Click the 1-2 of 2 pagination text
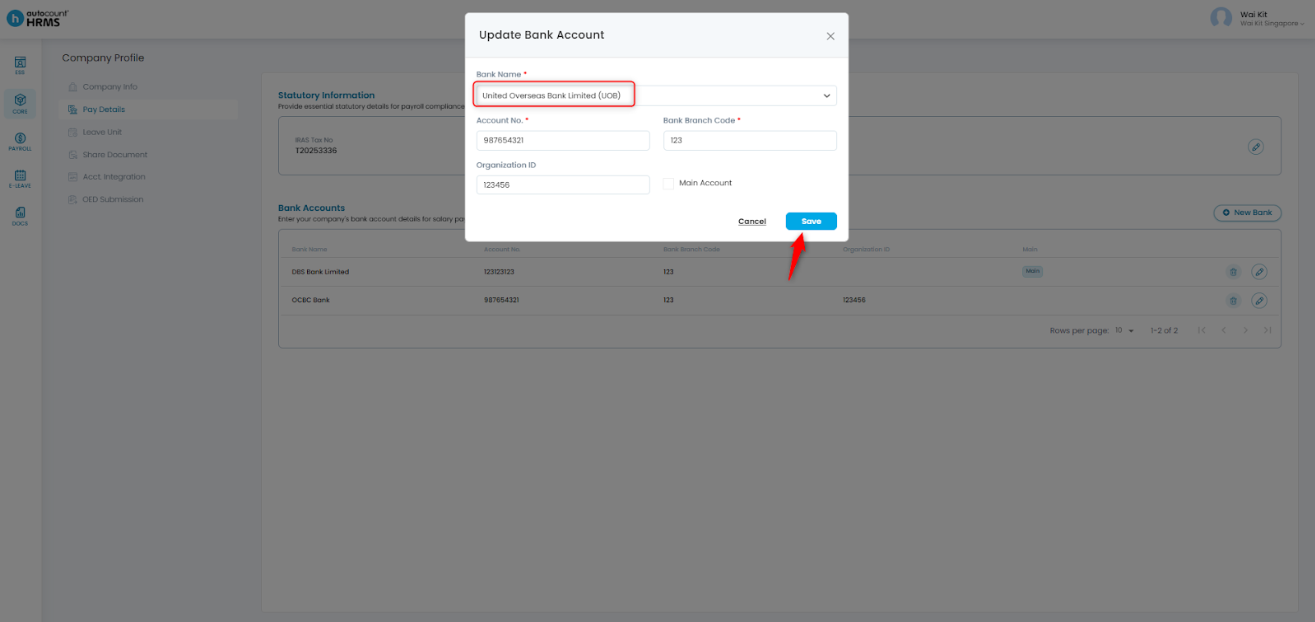 tap(1164, 330)
